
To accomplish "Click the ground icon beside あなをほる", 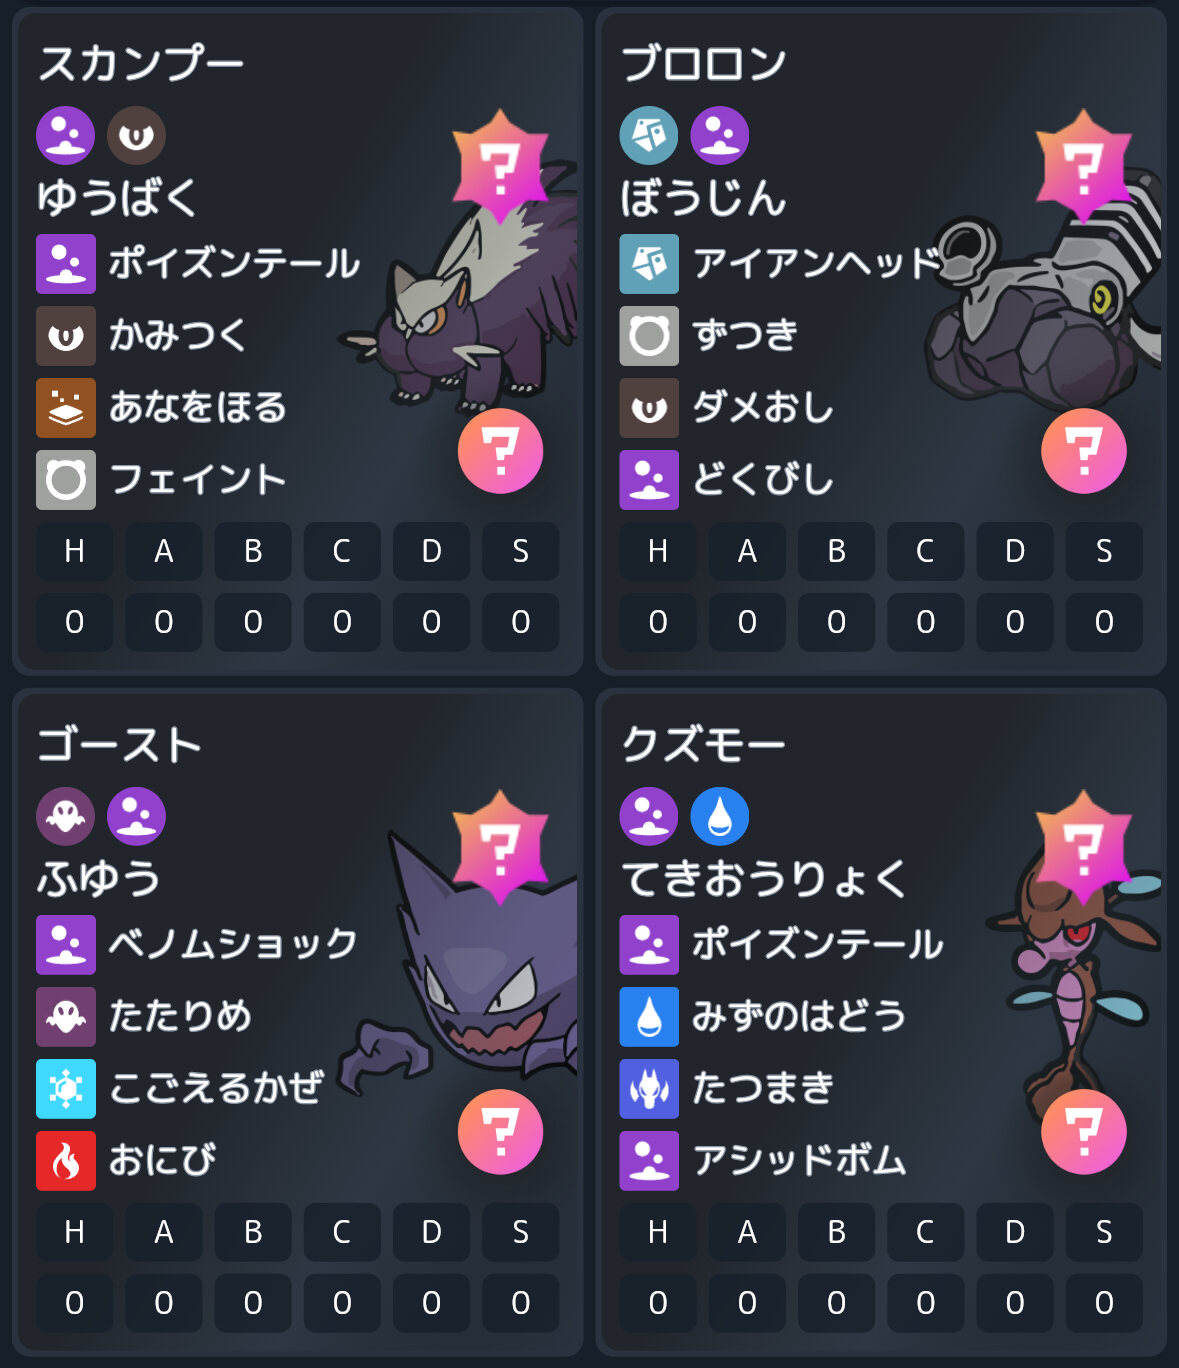I will 66,407.
